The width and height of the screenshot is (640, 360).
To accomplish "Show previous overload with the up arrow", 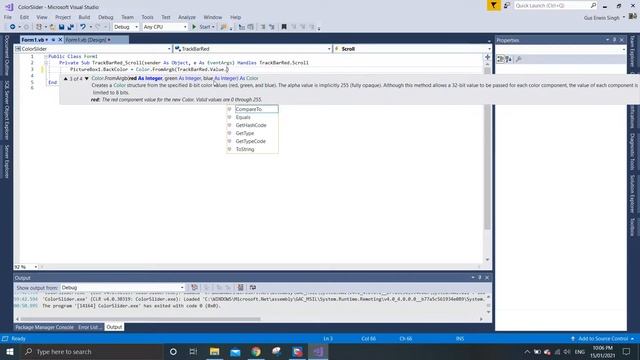I will [x=65, y=78].
